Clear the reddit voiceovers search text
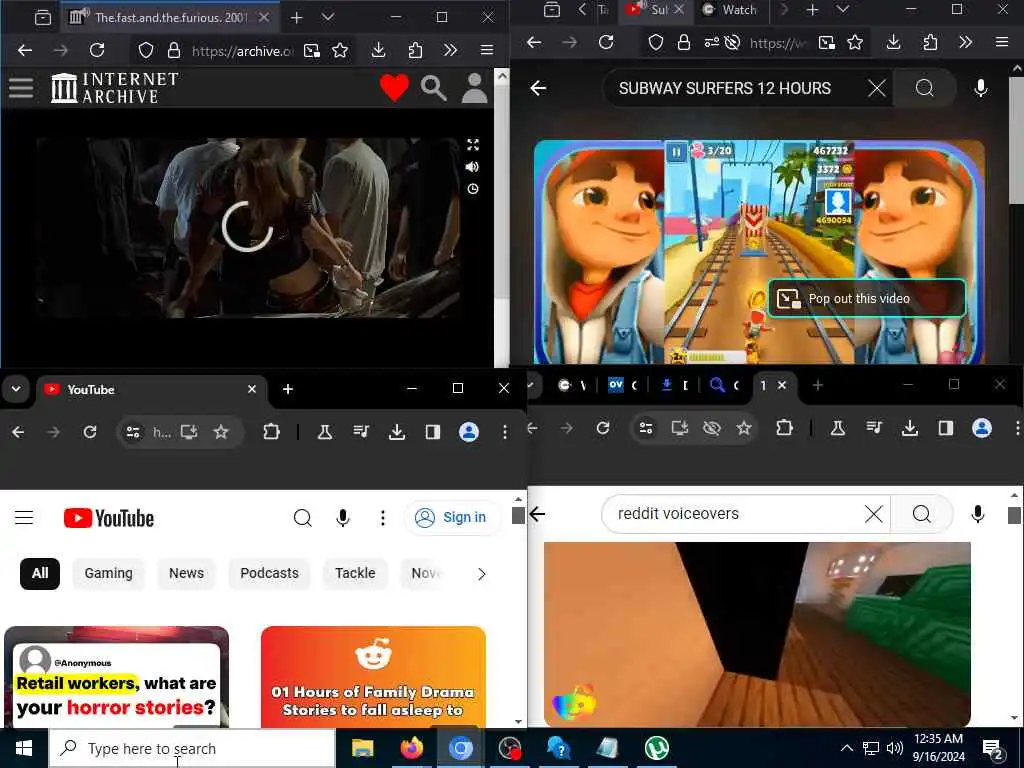 pyautogui.click(x=873, y=514)
